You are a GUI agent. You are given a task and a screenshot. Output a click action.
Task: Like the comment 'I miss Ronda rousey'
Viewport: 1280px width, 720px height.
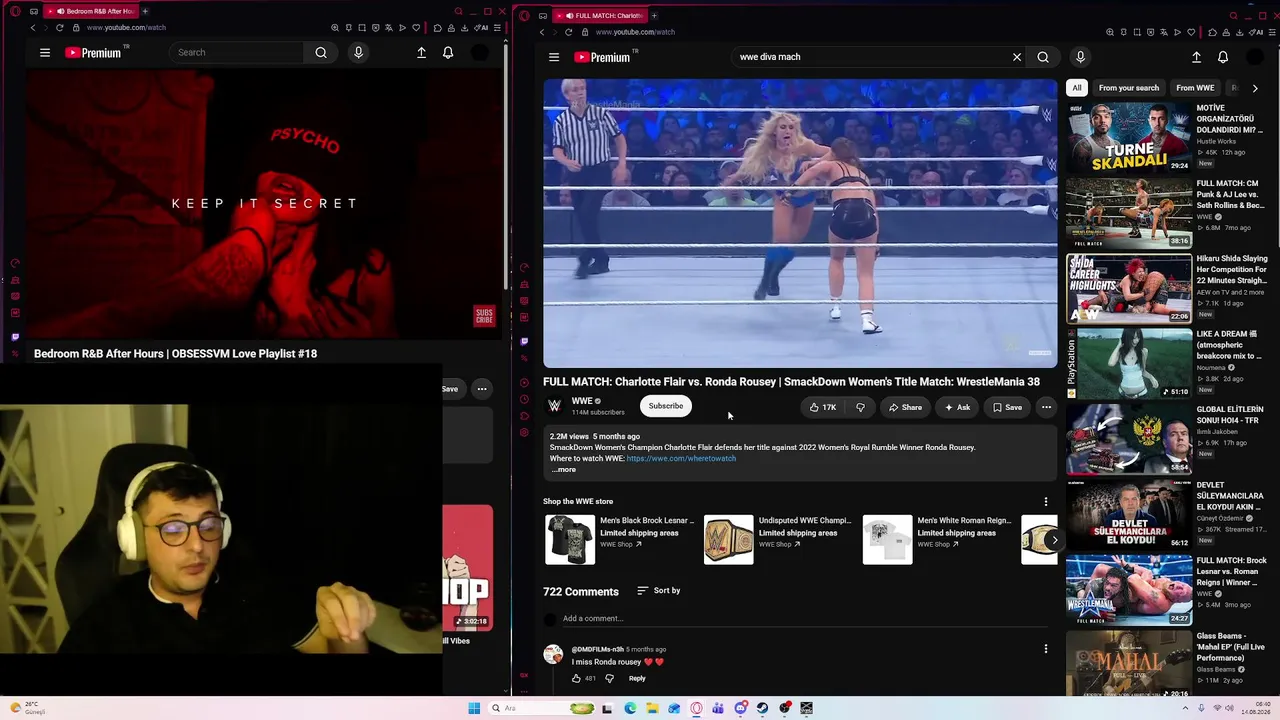pyautogui.click(x=576, y=678)
